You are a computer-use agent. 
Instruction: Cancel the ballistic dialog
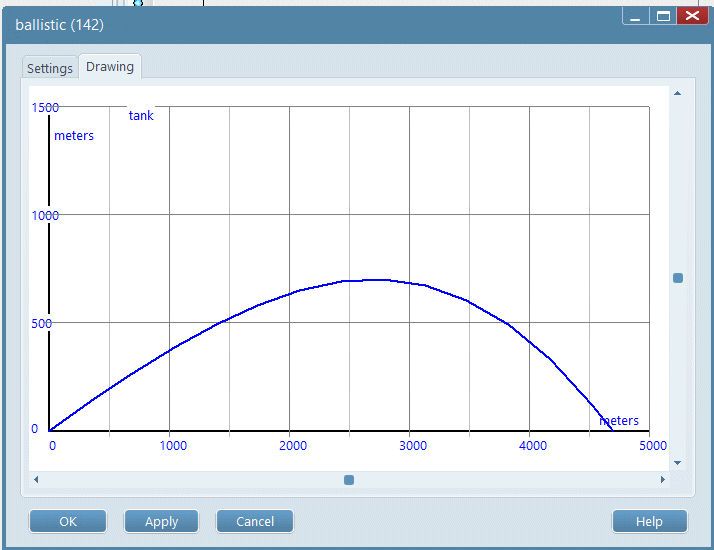coord(255,521)
